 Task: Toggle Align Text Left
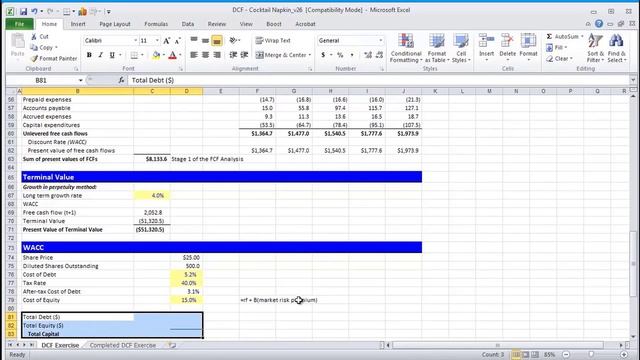pyautogui.click(x=194, y=55)
